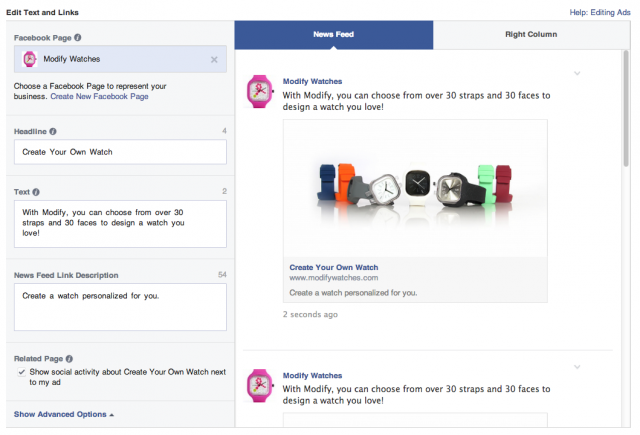This screenshot has width=640, height=435.
Task: Toggle the show social activity checkmark
Action: (22, 371)
